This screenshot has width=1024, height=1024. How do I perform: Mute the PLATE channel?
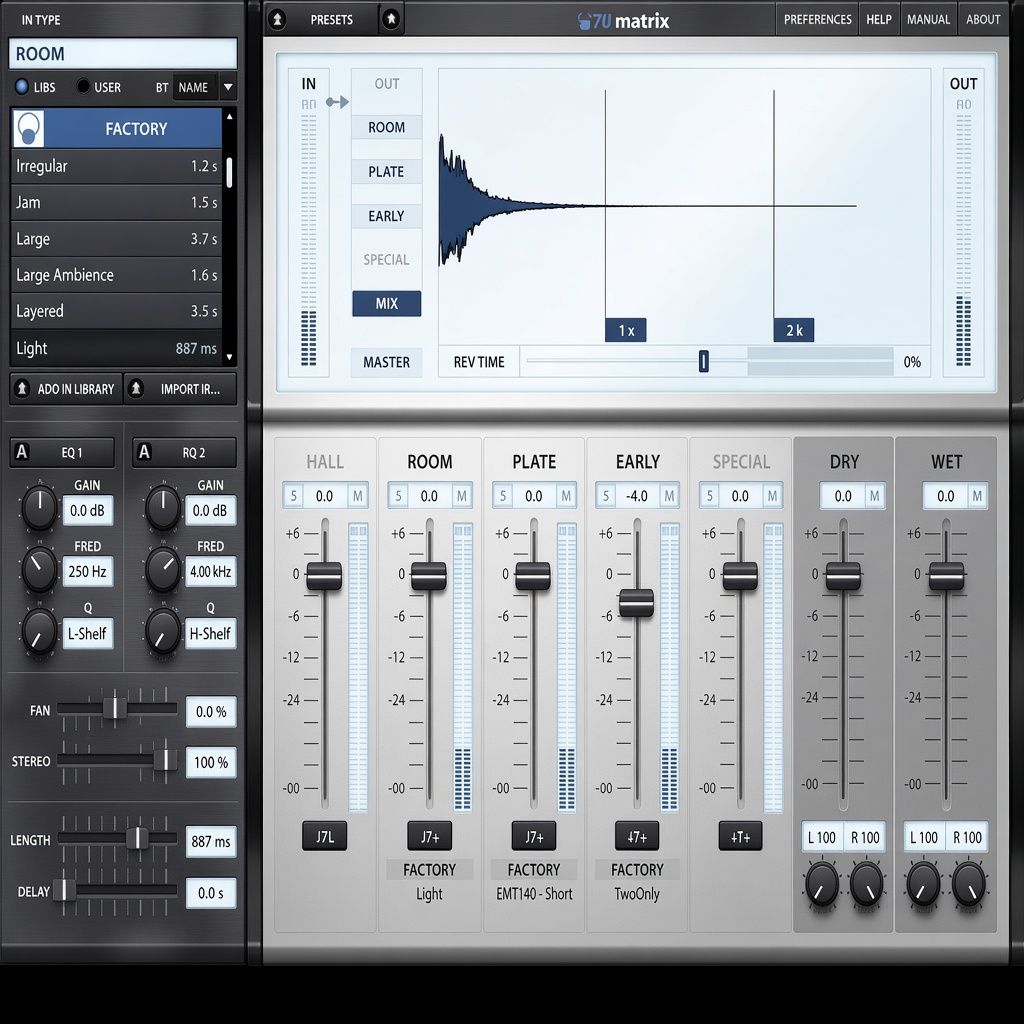click(566, 496)
